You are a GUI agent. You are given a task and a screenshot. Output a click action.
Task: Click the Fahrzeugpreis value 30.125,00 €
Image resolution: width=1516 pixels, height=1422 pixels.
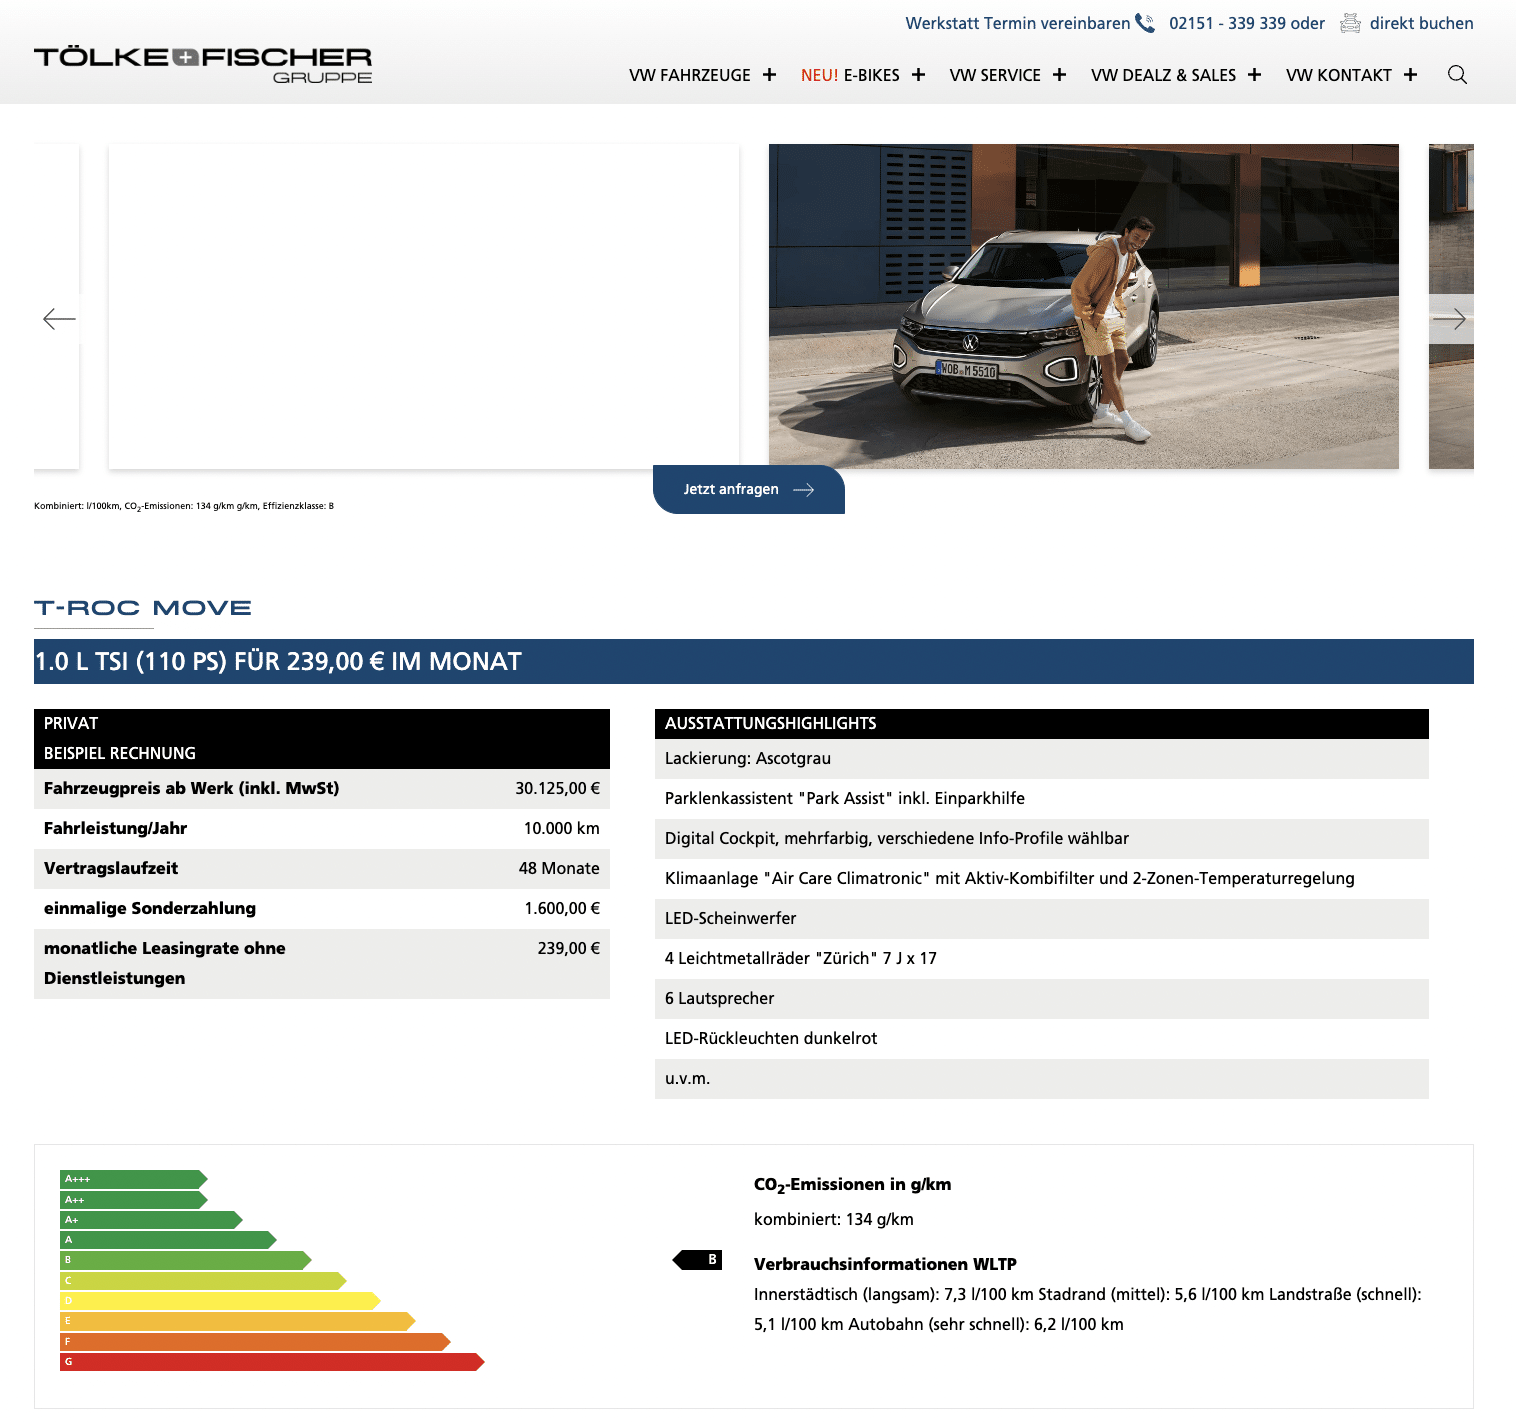[x=557, y=788]
